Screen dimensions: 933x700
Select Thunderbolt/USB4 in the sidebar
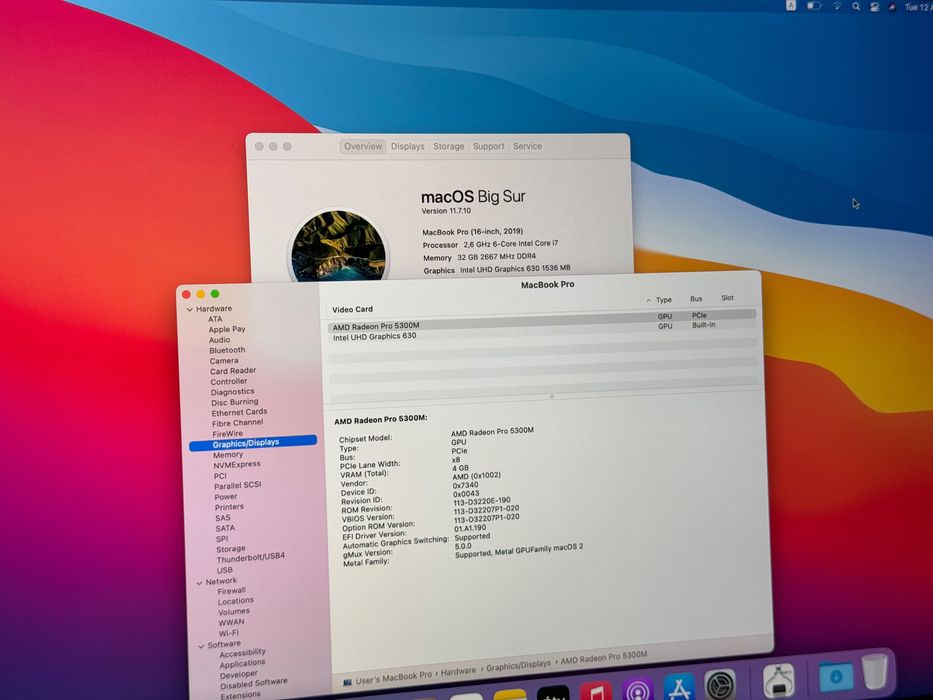pos(251,558)
